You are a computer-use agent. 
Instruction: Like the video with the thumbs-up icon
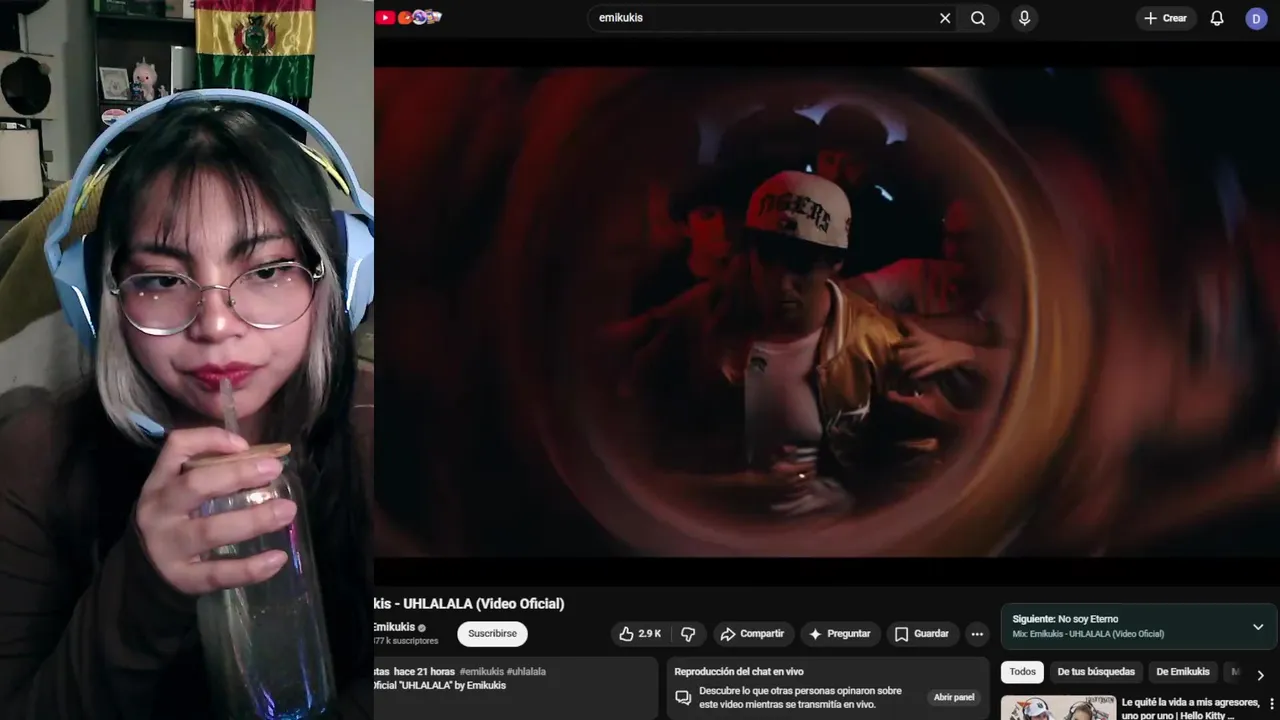627,634
